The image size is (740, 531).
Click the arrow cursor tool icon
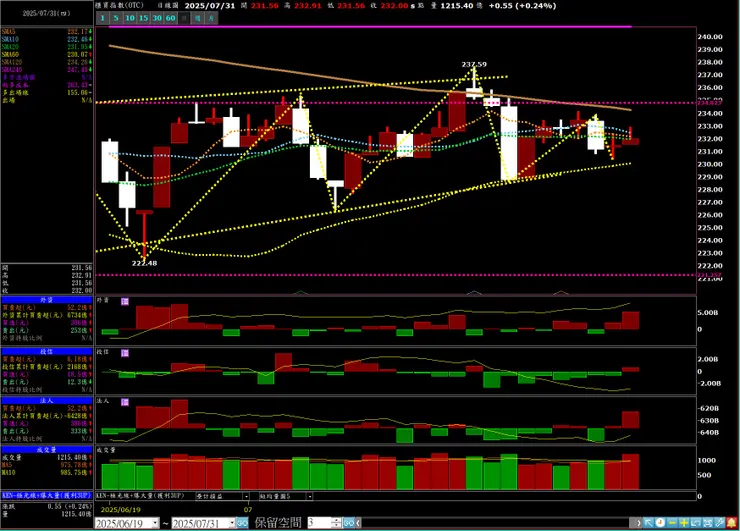[x=648, y=523]
